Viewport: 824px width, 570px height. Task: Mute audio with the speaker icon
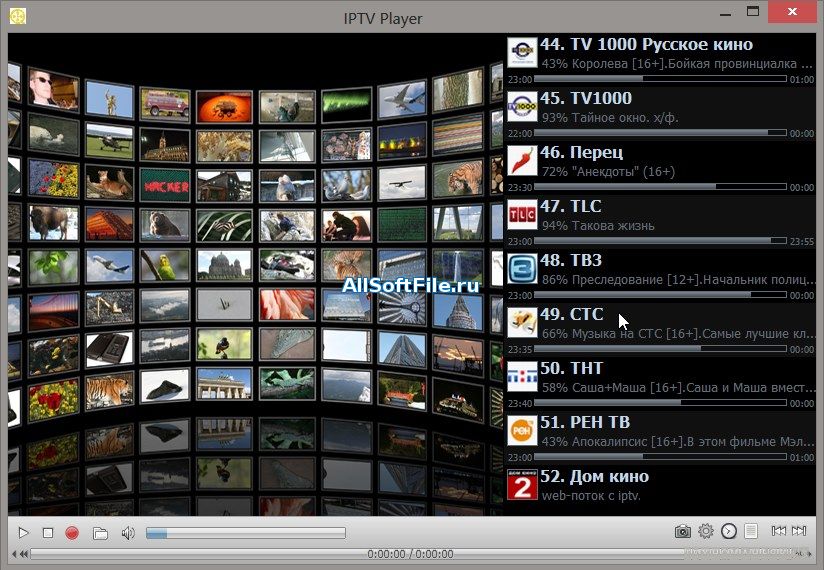[128, 533]
